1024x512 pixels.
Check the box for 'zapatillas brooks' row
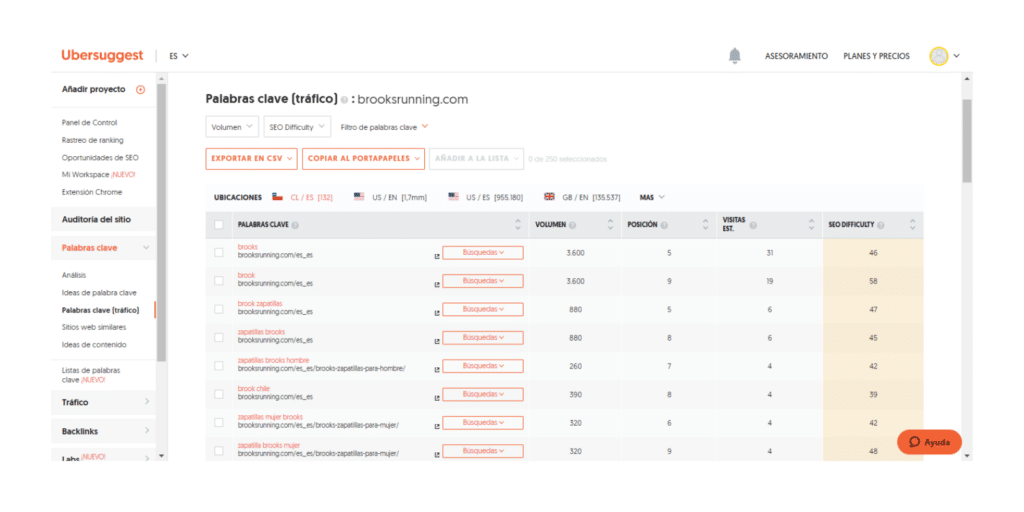[x=219, y=338]
